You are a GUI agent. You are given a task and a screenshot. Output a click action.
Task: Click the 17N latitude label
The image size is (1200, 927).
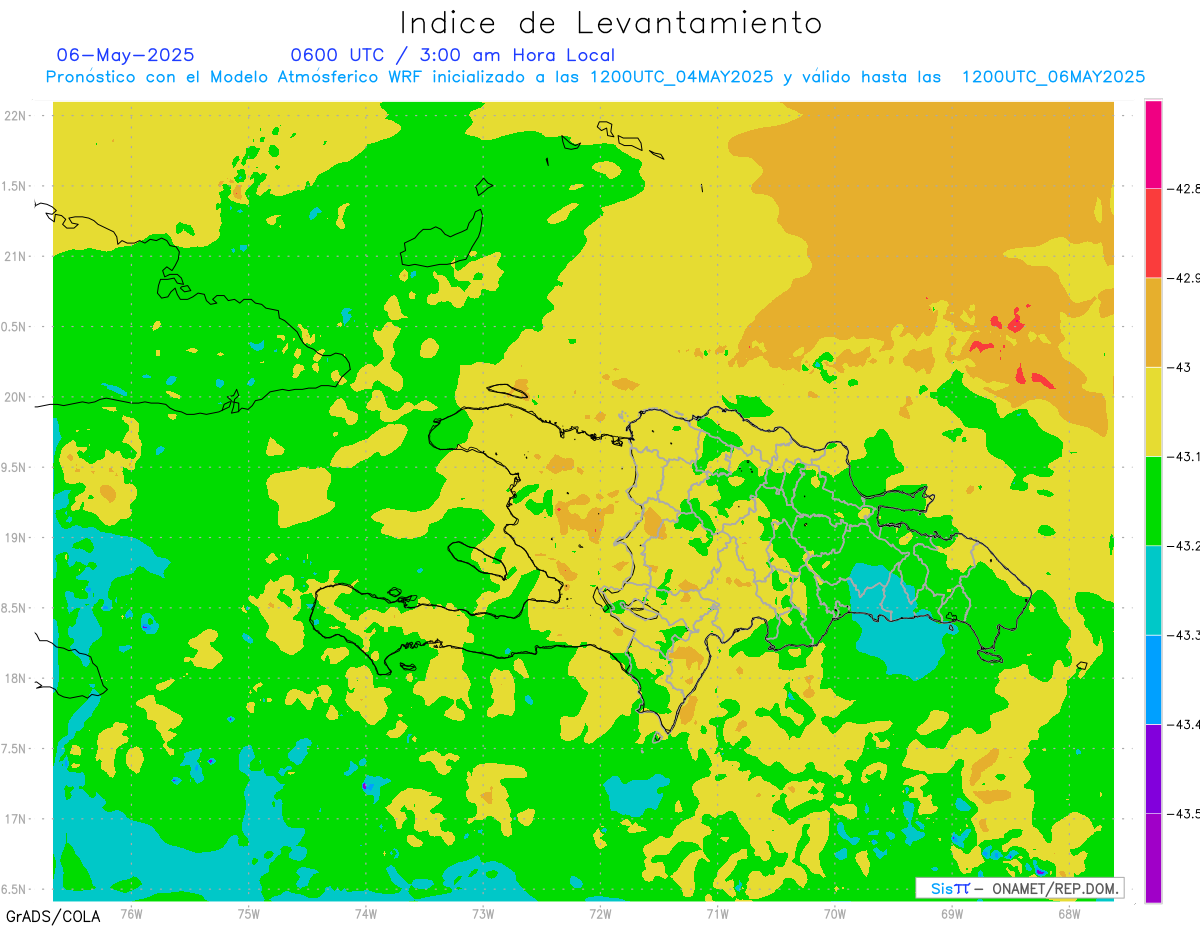pos(14,819)
